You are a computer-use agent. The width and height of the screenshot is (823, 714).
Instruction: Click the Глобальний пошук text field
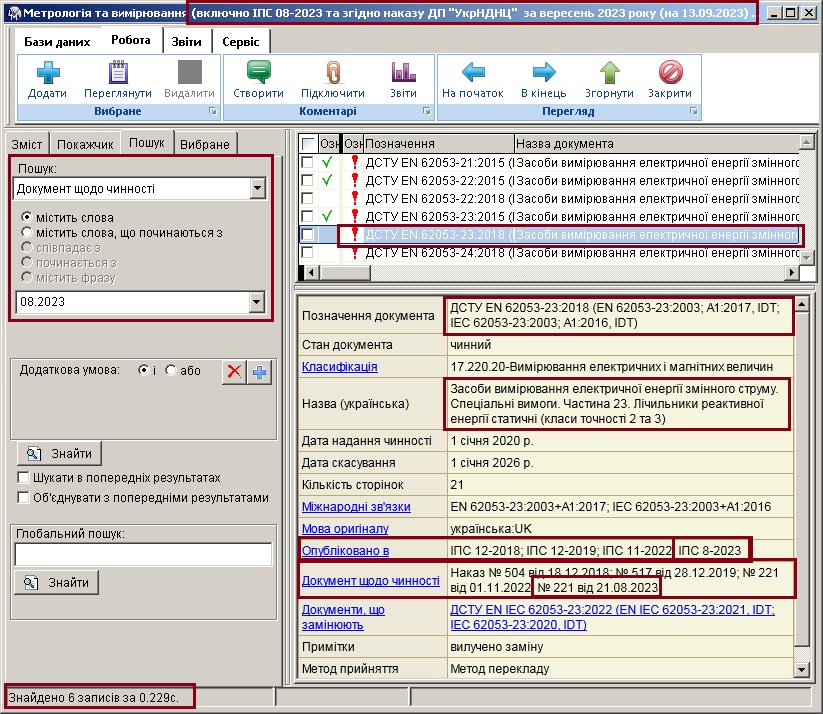coord(143,554)
